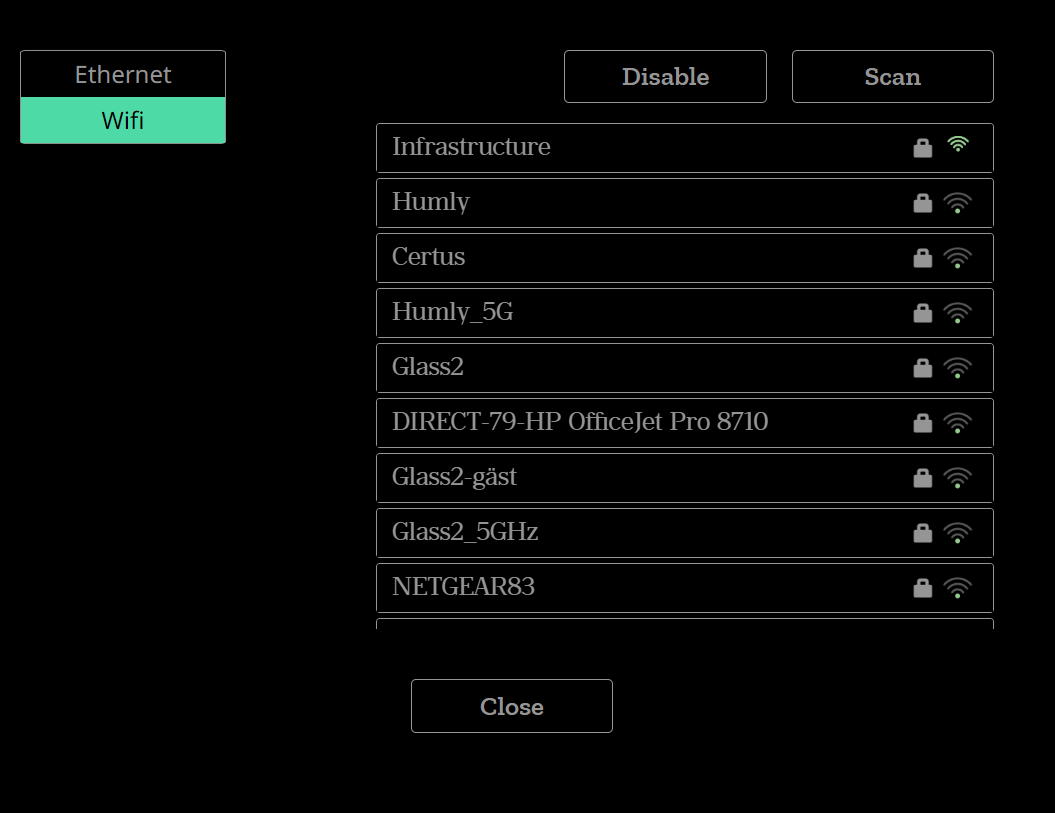
Task: Click the wifi signal icon on the Glass2 row
Action: pyautogui.click(x=957, y=368)
